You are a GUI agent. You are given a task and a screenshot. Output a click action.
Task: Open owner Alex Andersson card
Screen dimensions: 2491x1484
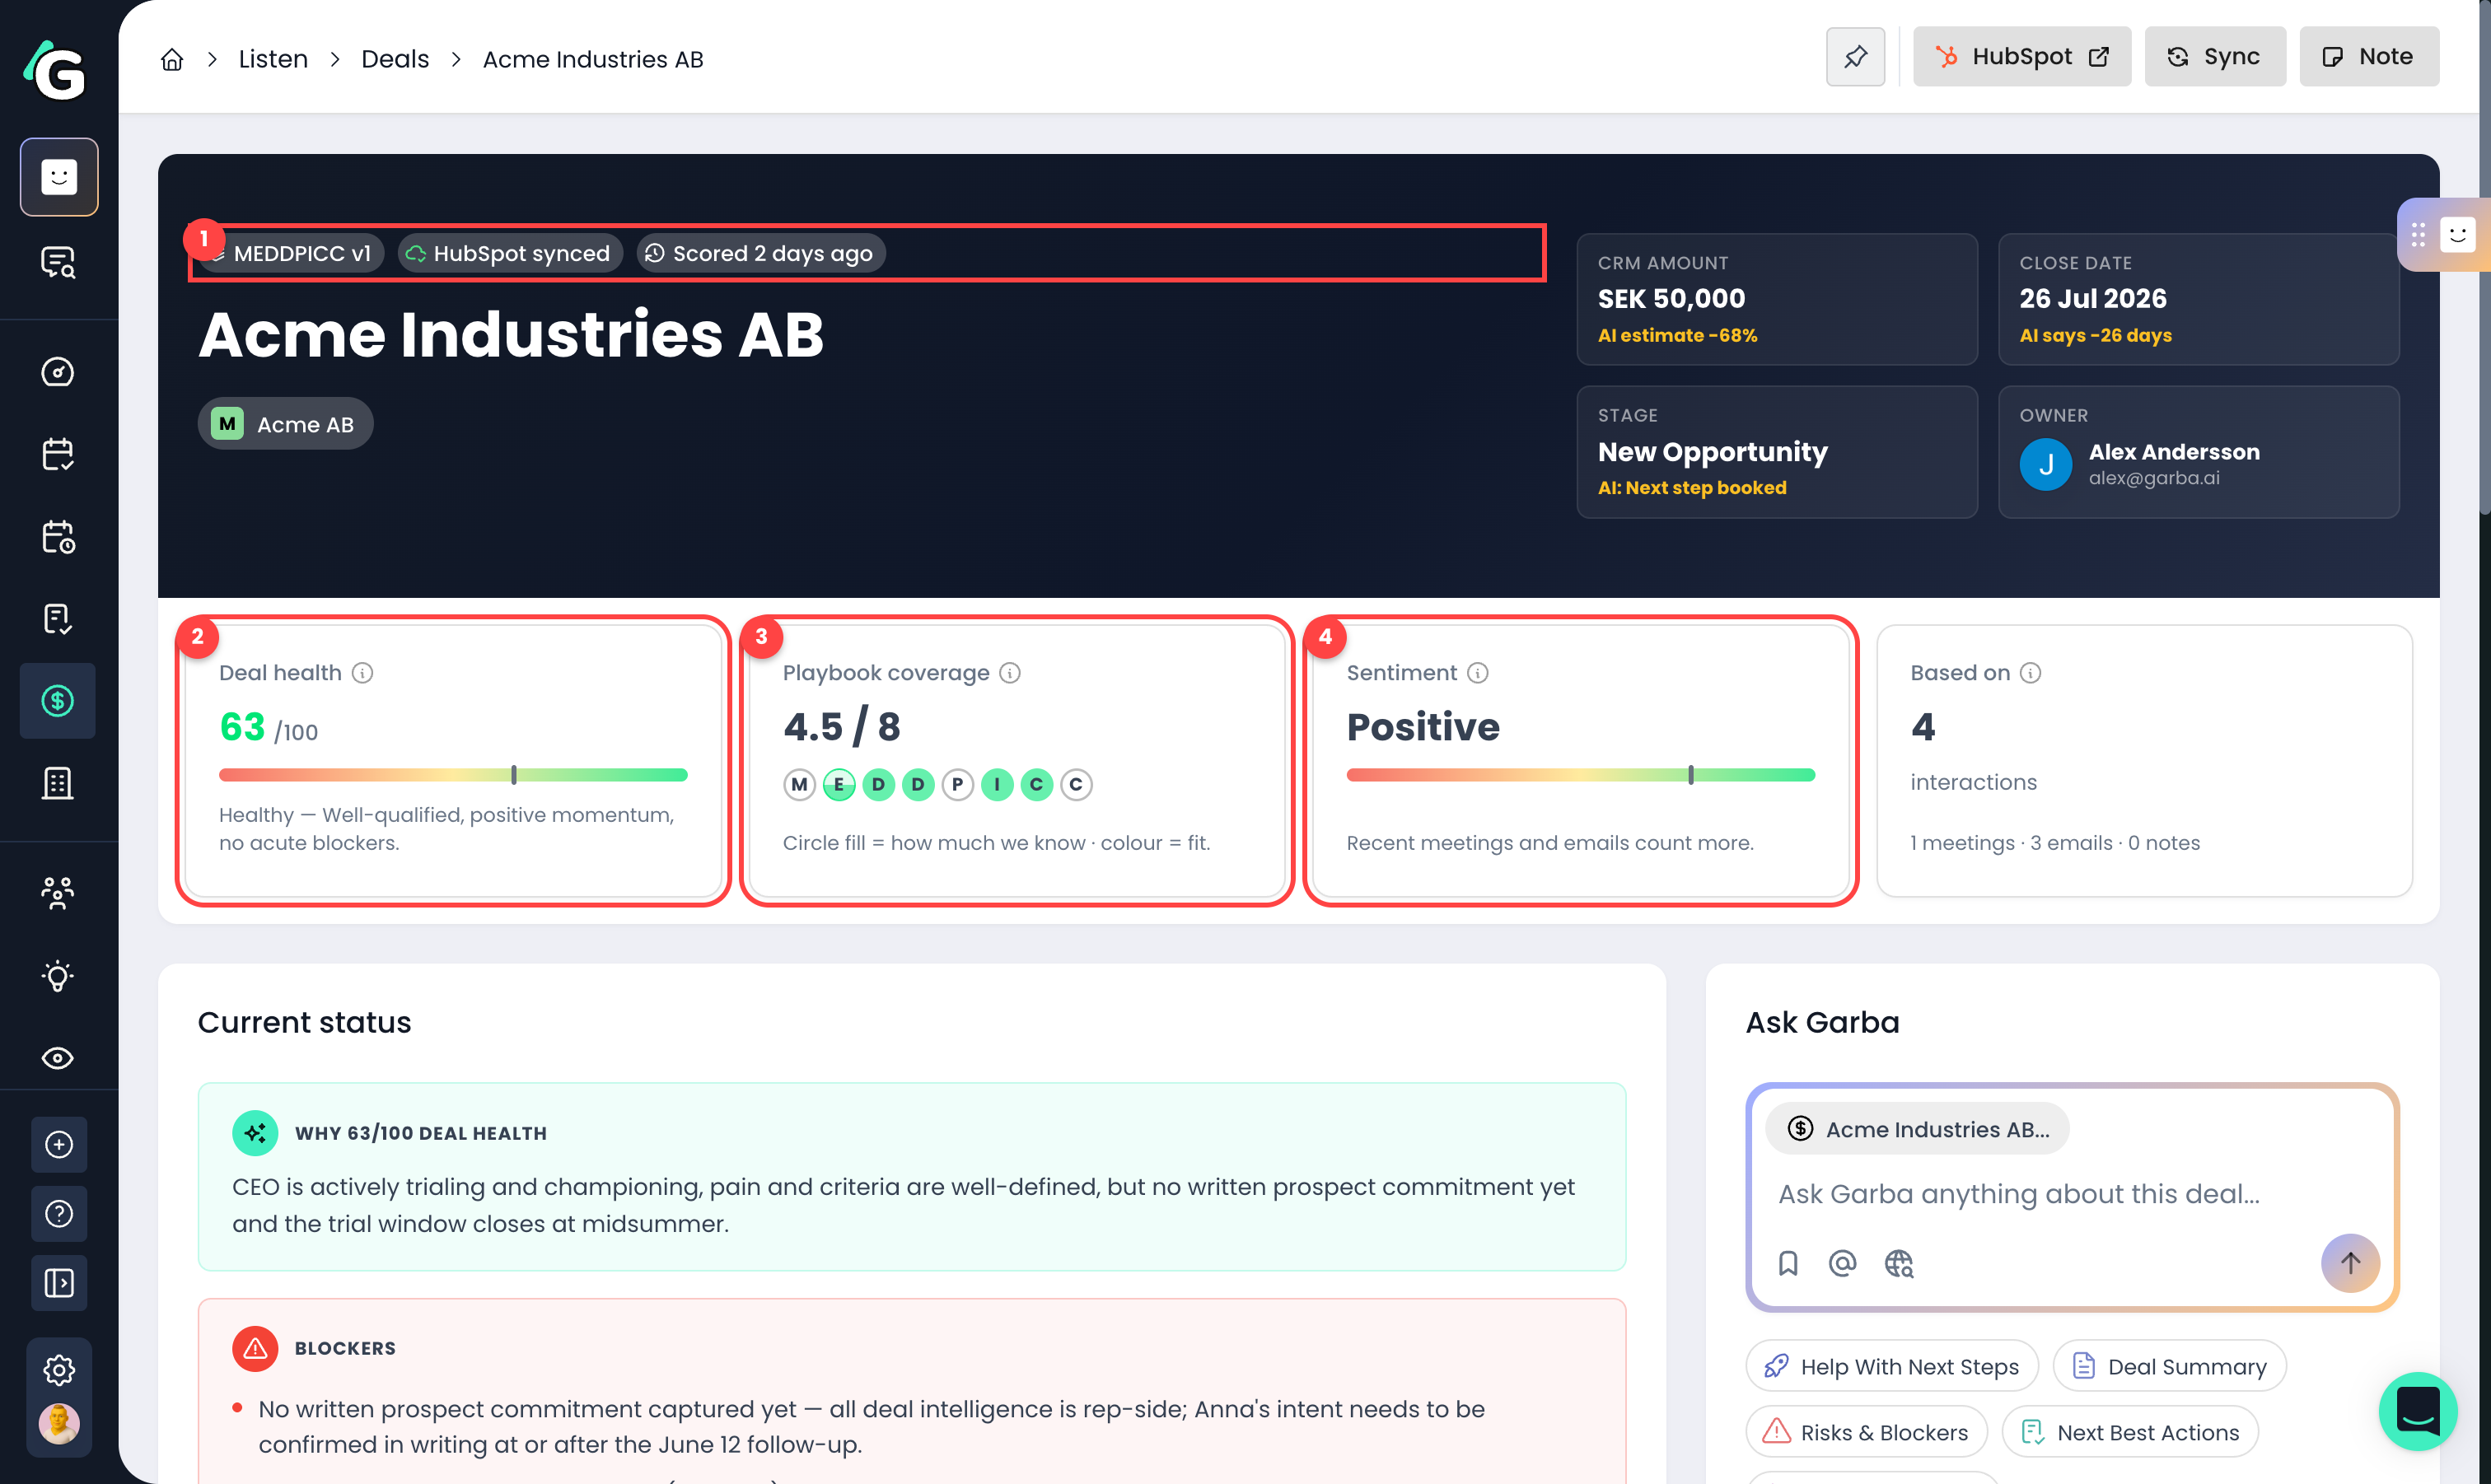click(2199, 452)
